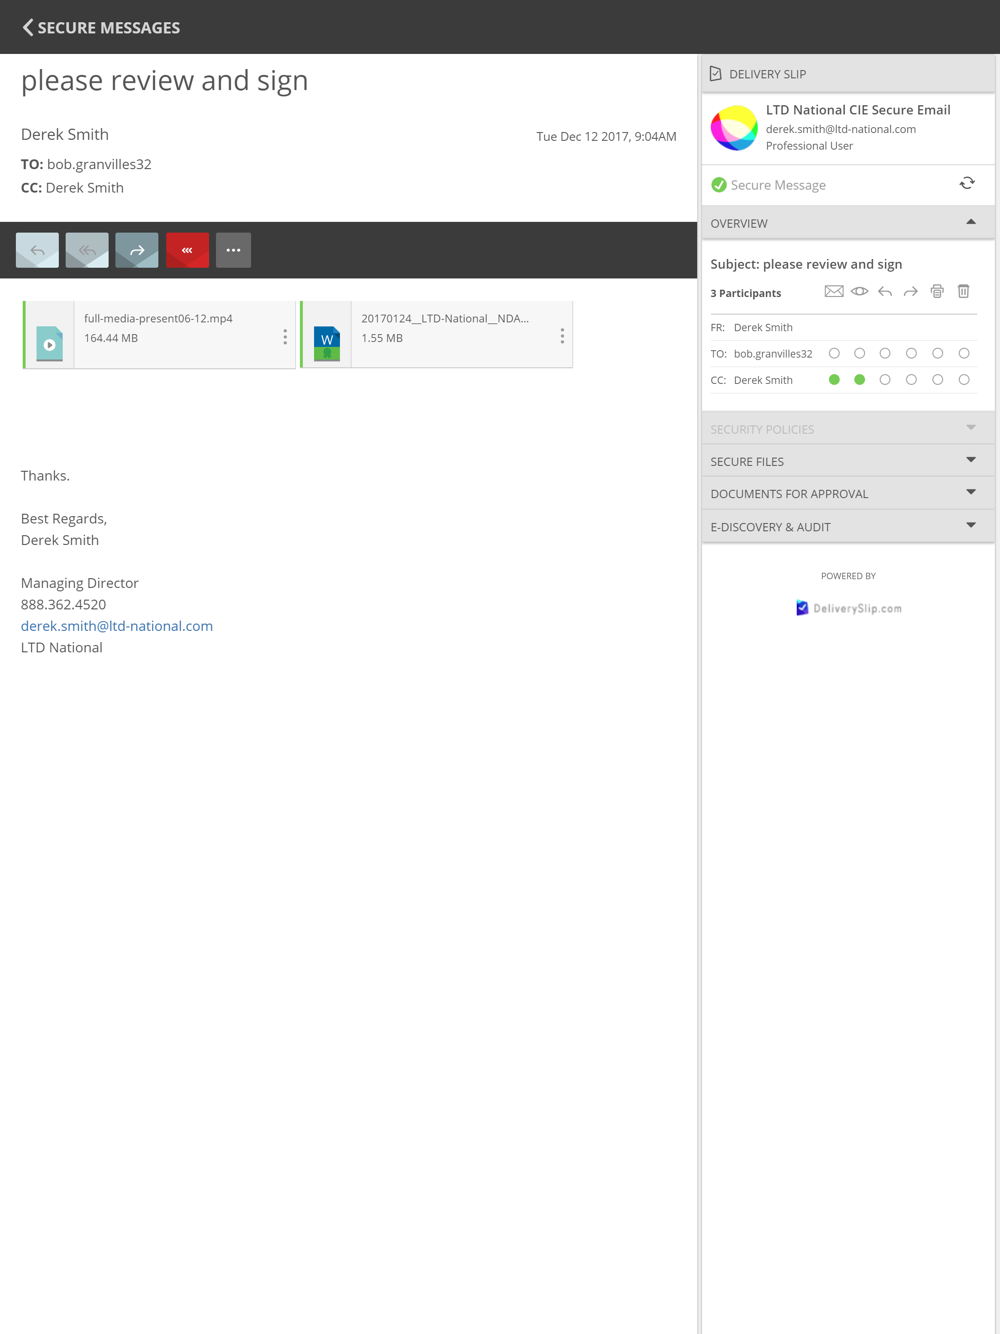Image resolution: width=1000 pixels, height=1334 pixels.
Task: Click the eye viewed icon in Overview
Action: point(860,292)
